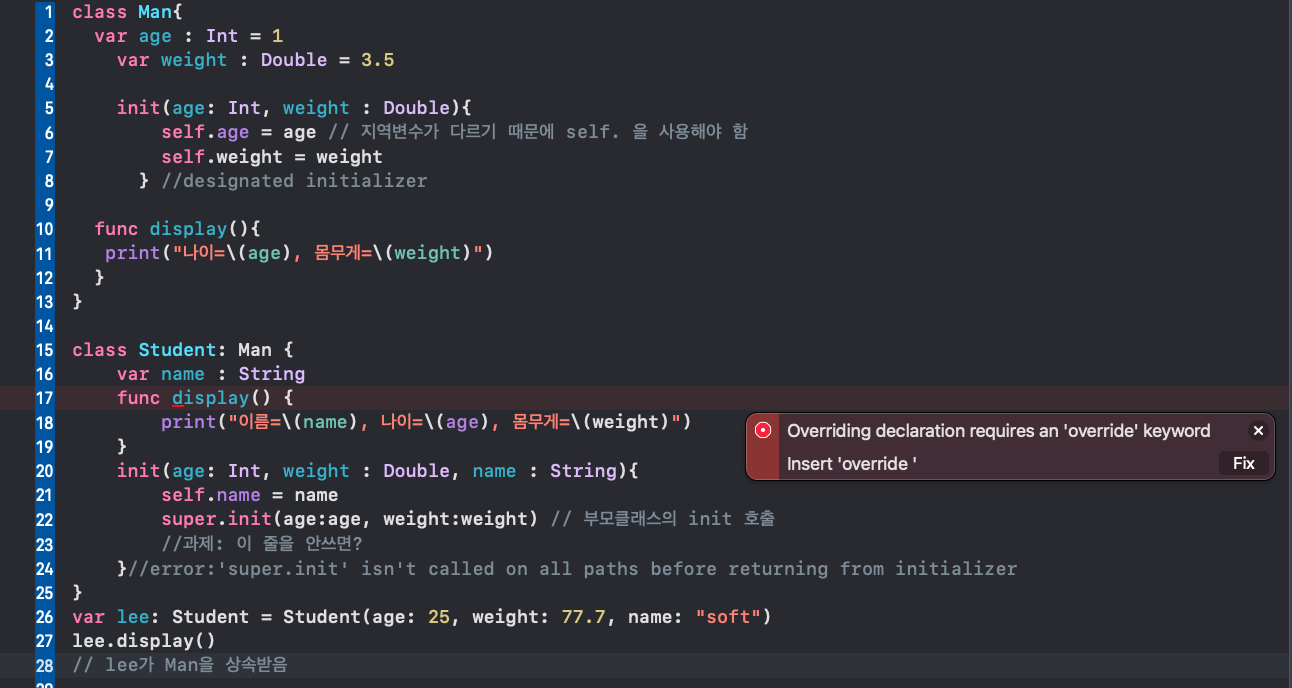Click the lee.display() statement
Viewport: 1292px width, 688px height.
pos(144,640)
